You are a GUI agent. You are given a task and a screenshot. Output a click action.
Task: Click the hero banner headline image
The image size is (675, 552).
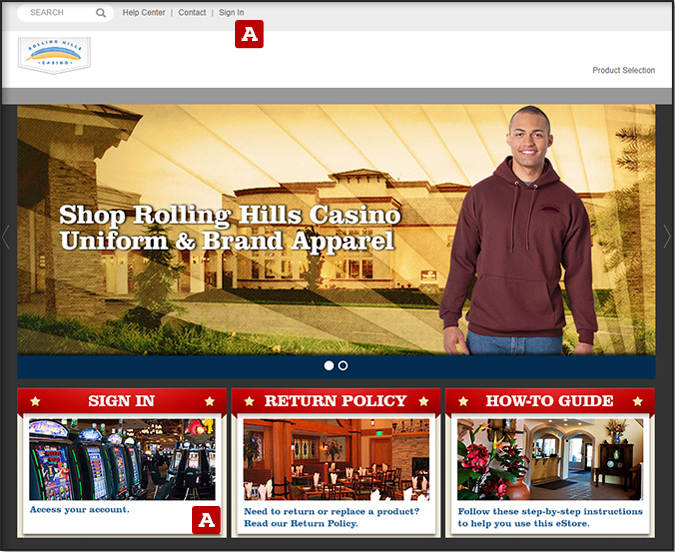click(230, 228)
